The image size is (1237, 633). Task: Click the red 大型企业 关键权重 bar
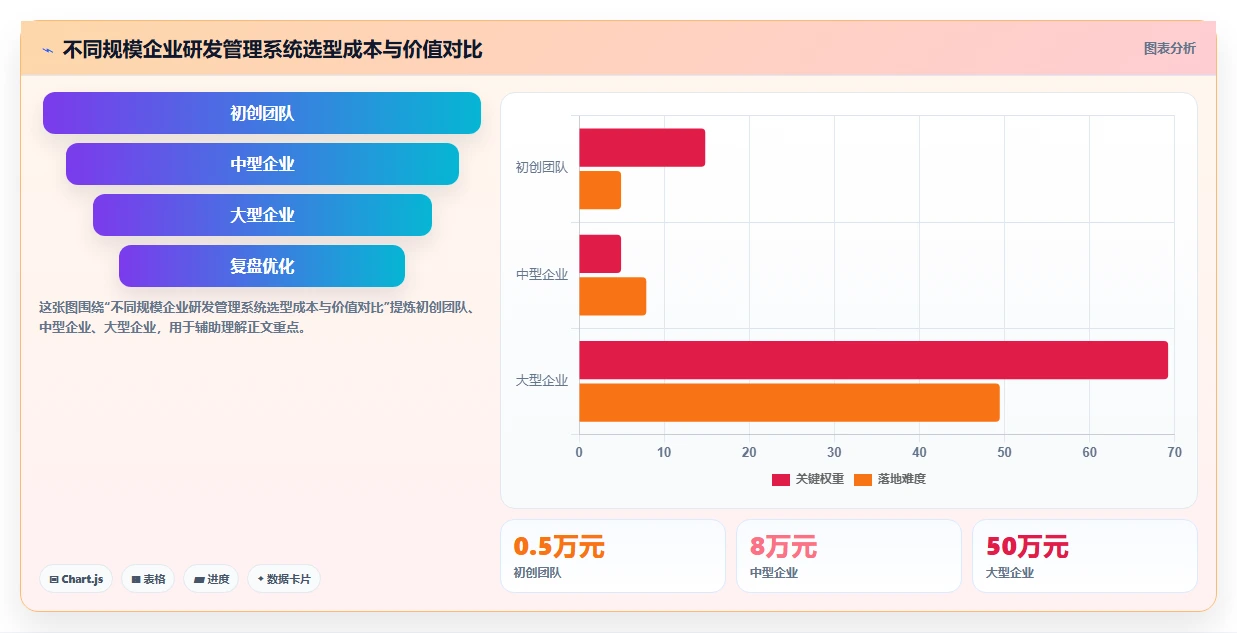point(873,360)
